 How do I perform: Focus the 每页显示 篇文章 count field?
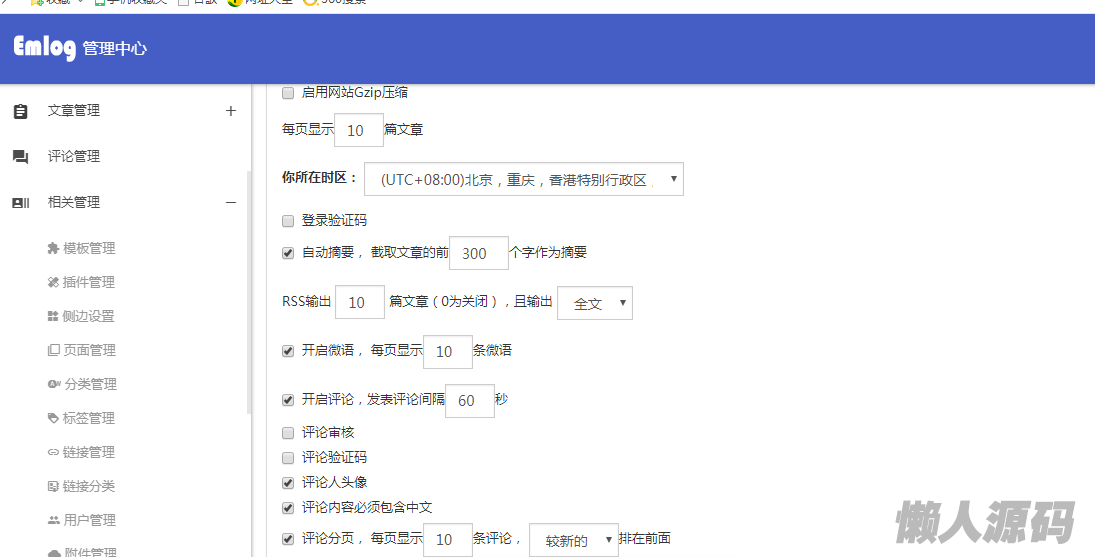359,130
